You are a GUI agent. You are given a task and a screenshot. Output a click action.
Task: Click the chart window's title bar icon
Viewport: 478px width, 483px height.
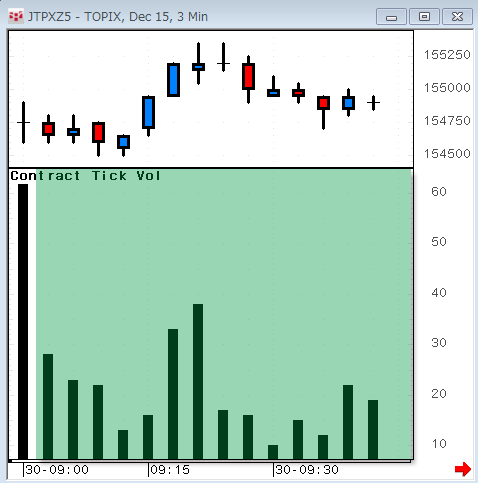click(x=16, y=16)
